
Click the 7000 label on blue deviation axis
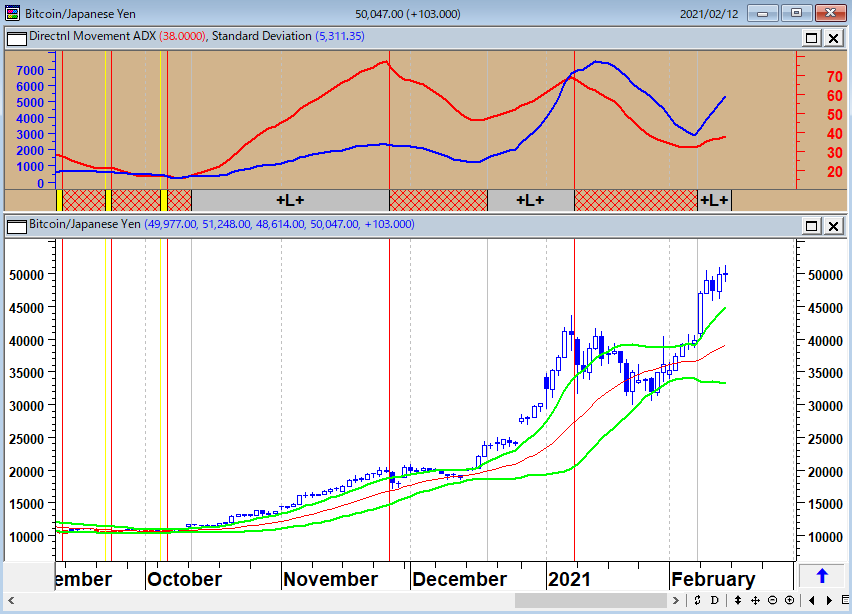pyautogui.click(x=30, y=70)
